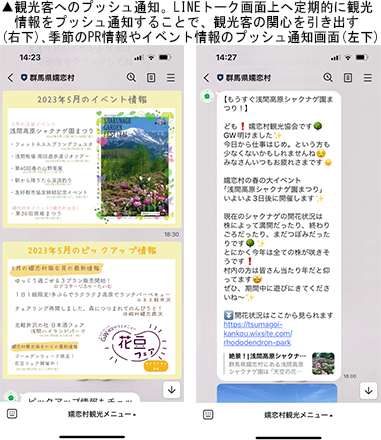Tap rhododendron thumbnail in link preview
Viewport: 381px width, 440px height.
(x=323, y=364)
